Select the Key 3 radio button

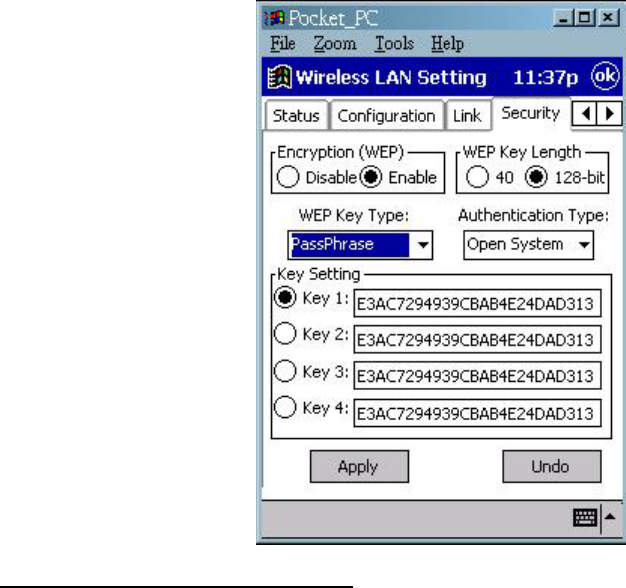(285, 371)
